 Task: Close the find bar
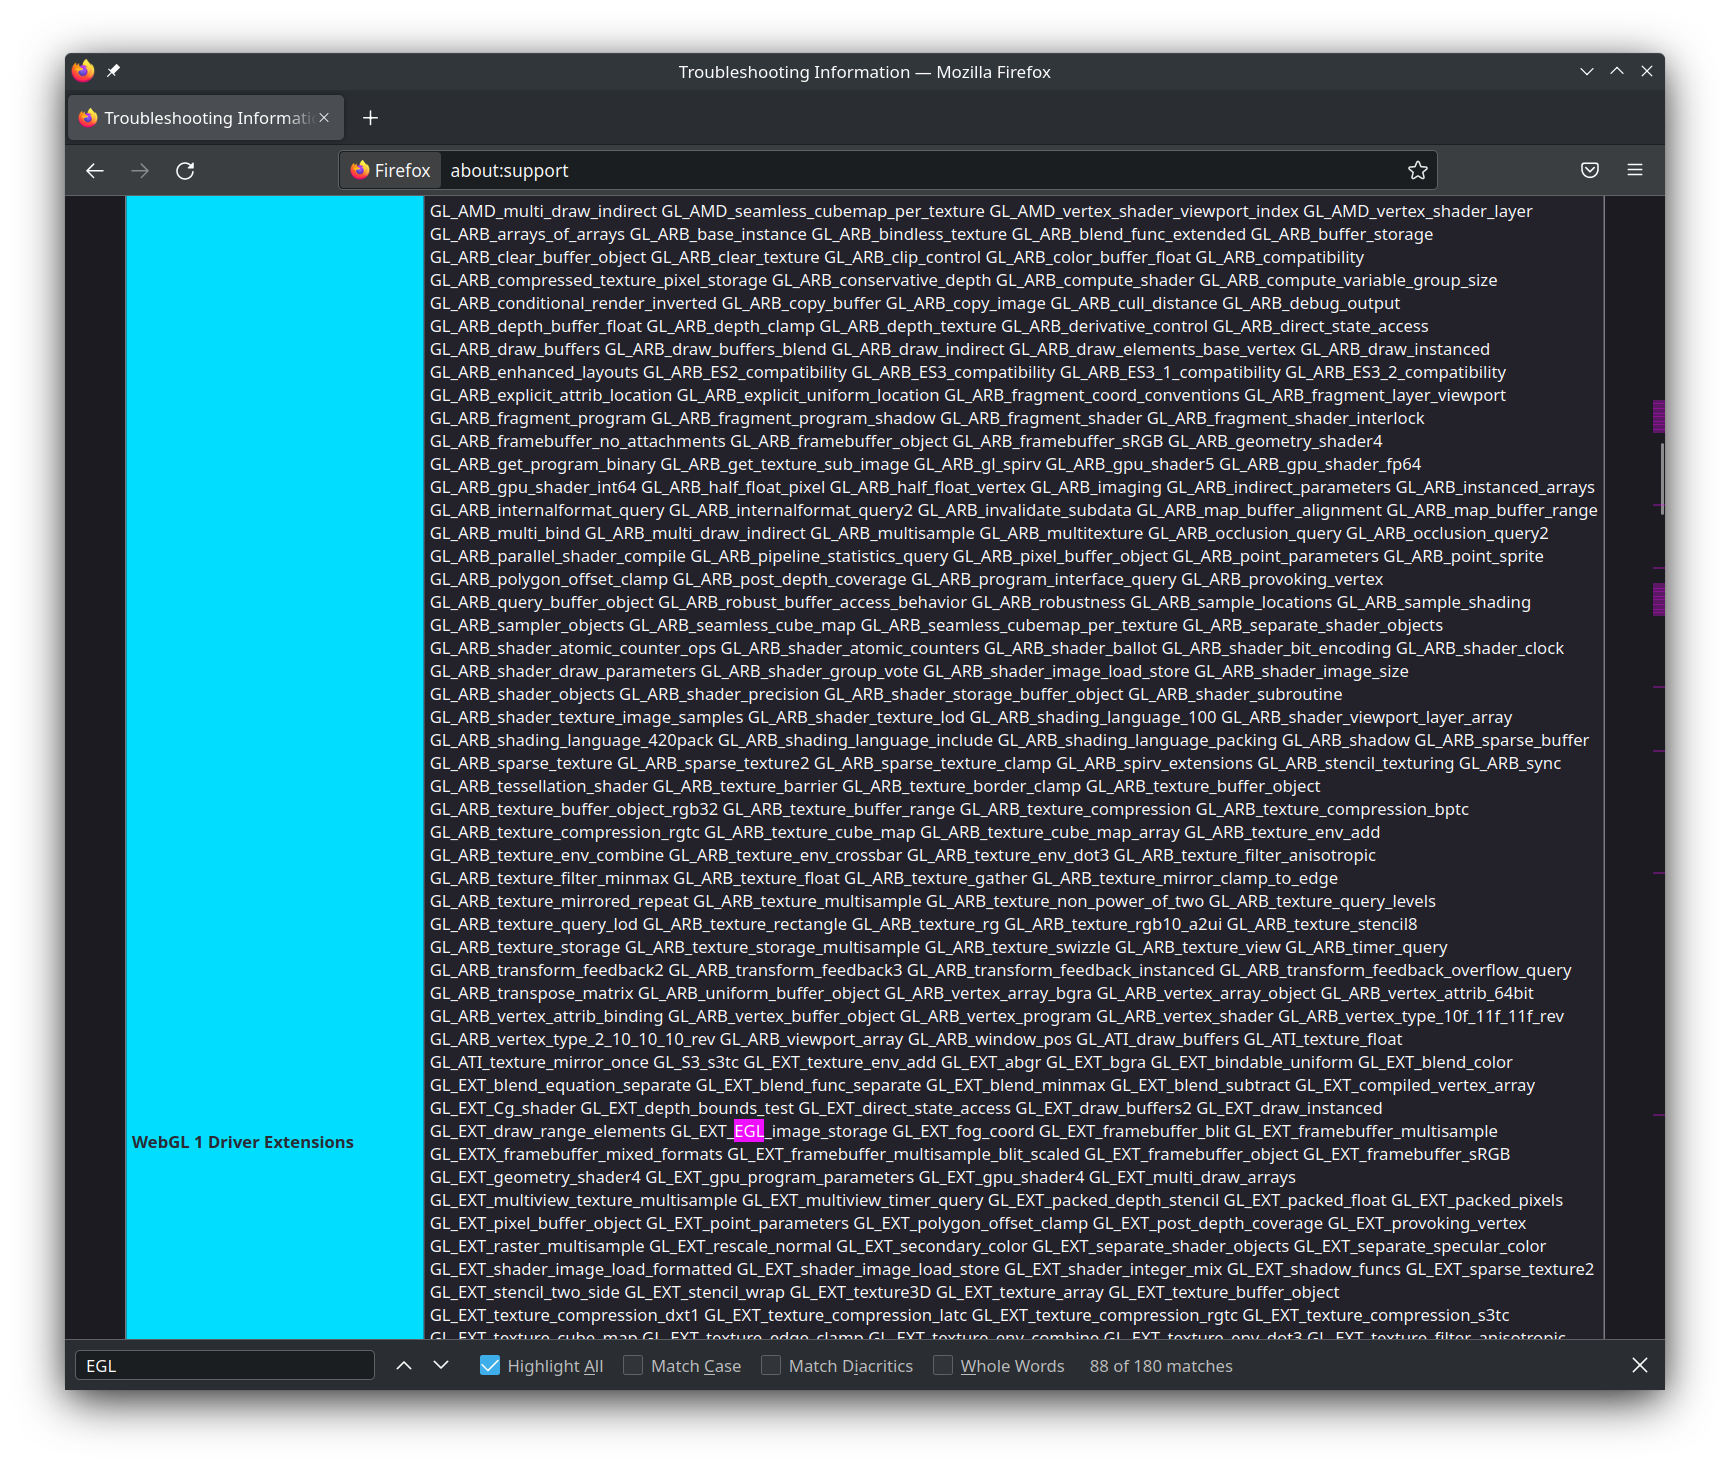[x=1640, y=1366]
